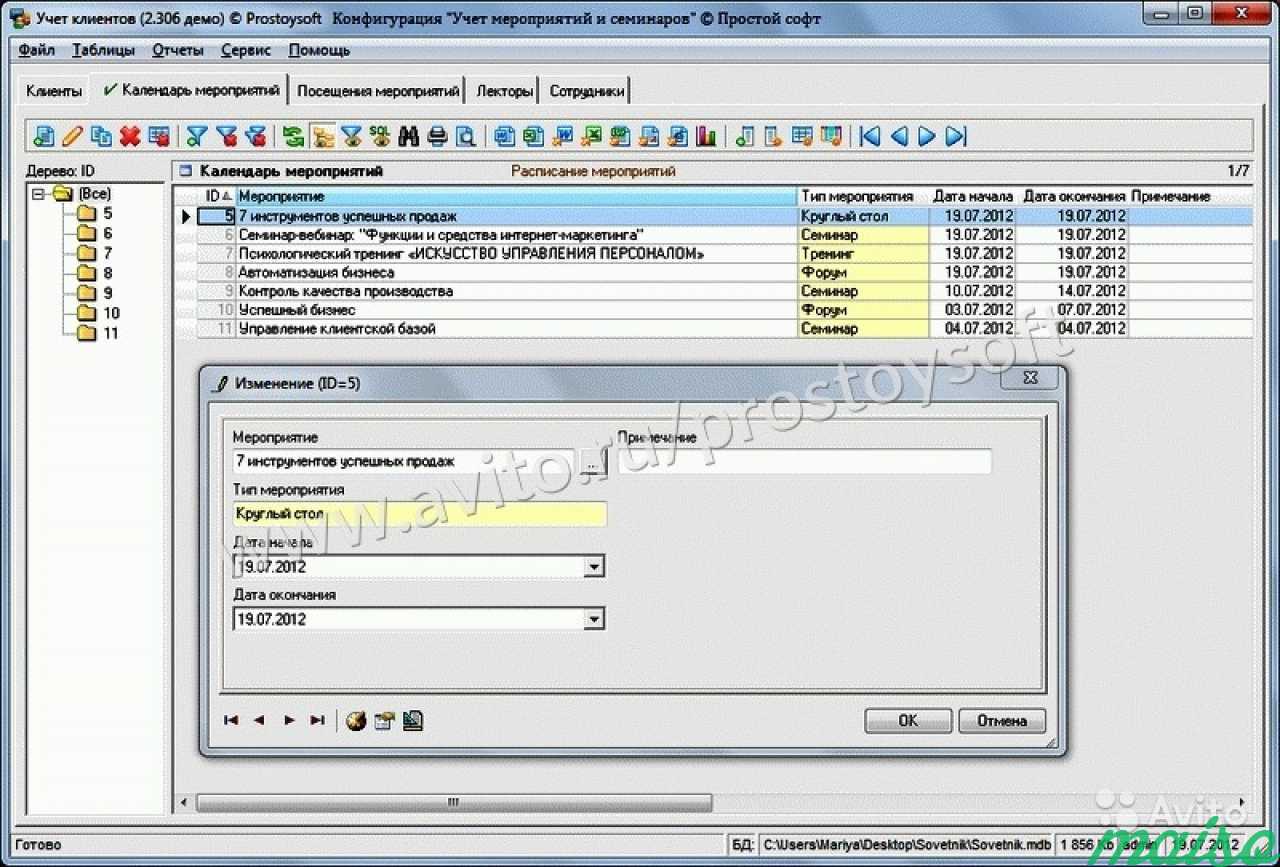Viewport: 1280px width, 867px height.
Task: Click the duplicate record toolbar icon
Action: tap(101, 136)
